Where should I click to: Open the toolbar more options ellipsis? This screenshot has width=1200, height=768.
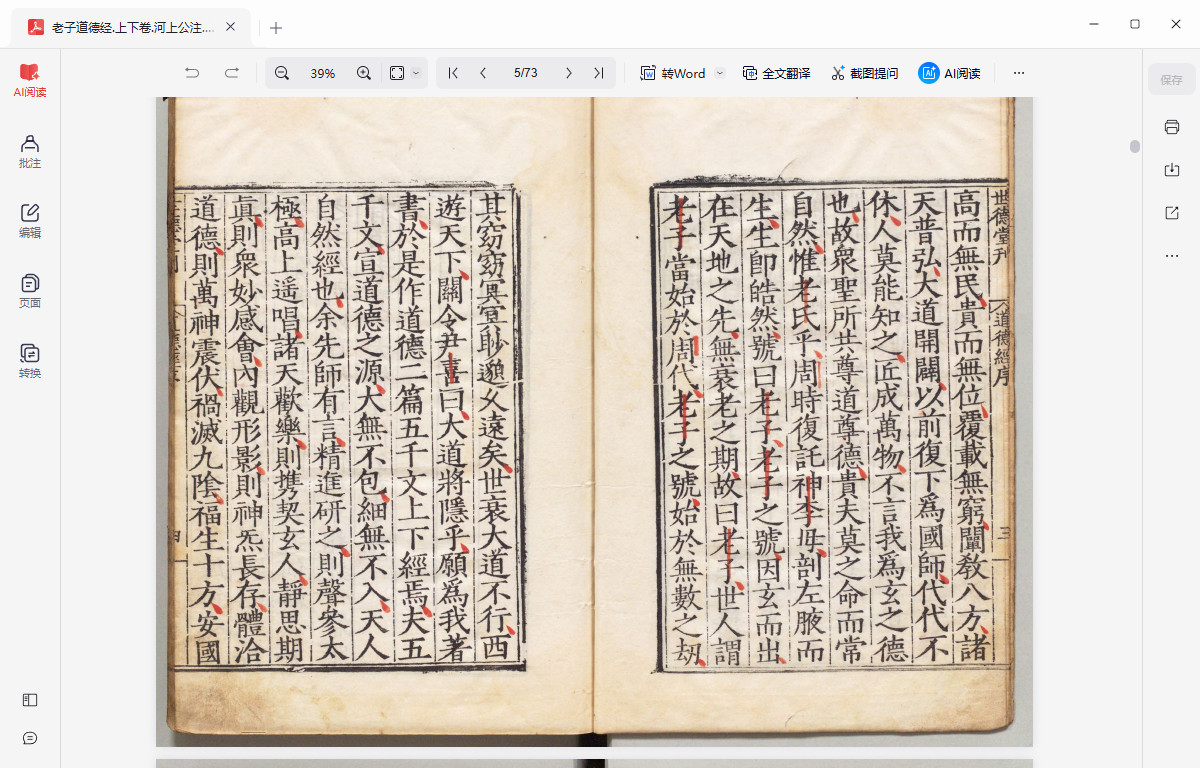click(1019, 73)
